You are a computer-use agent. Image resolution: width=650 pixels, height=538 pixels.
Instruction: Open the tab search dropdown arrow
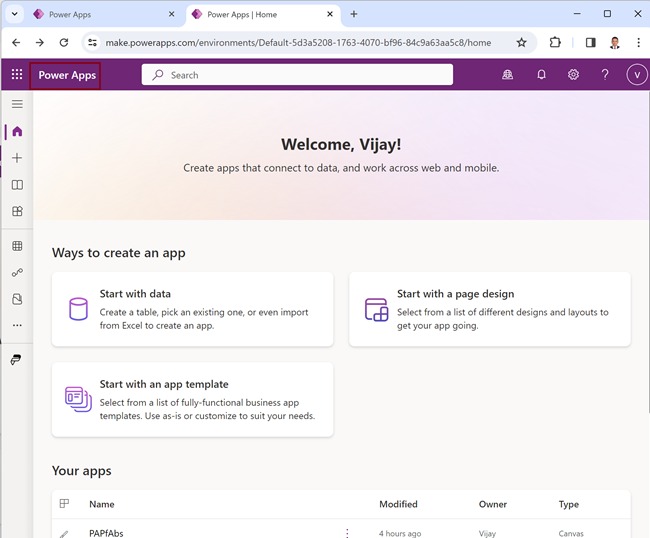click(15, 14)
